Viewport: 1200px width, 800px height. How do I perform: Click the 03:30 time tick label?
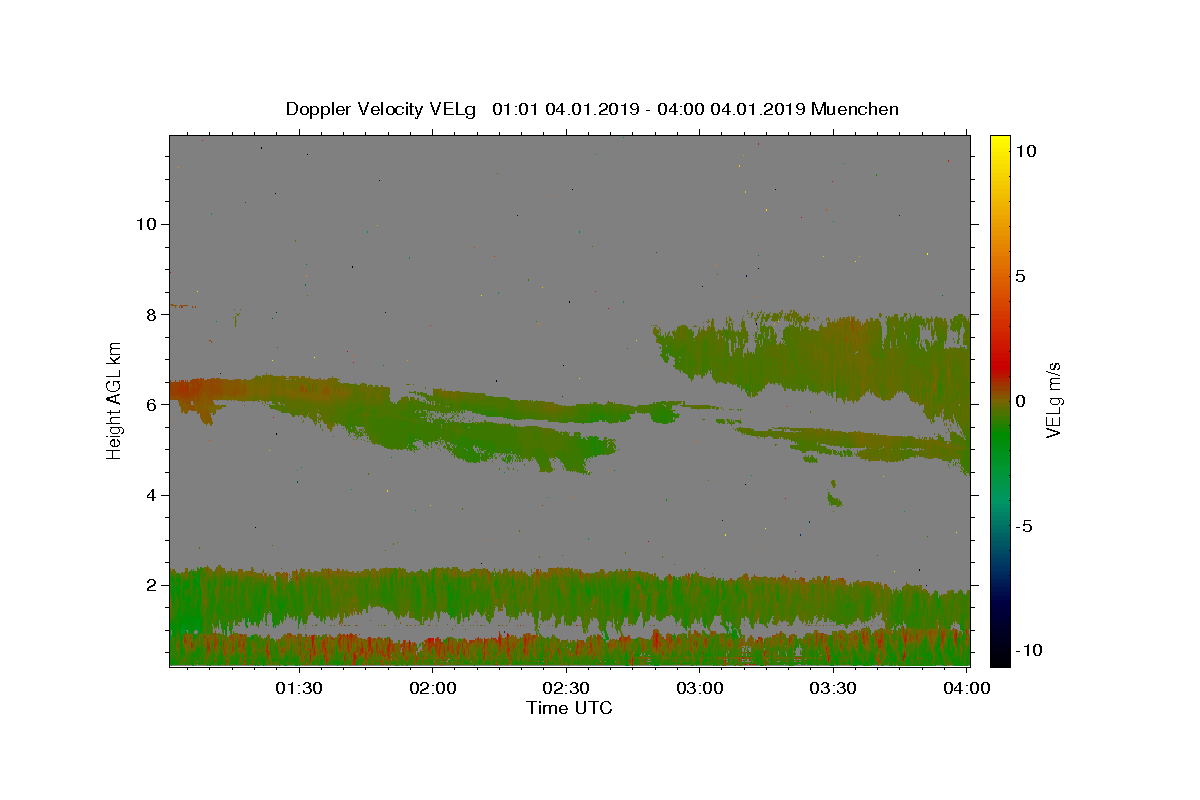point(832,688)
